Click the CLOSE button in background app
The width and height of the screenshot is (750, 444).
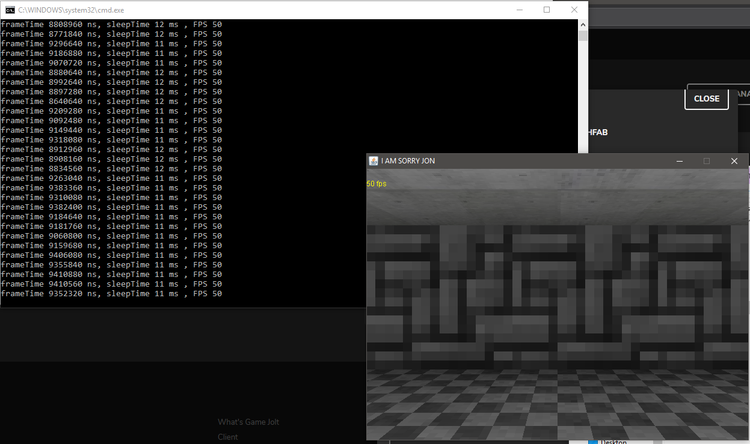(x=706, y=99)
